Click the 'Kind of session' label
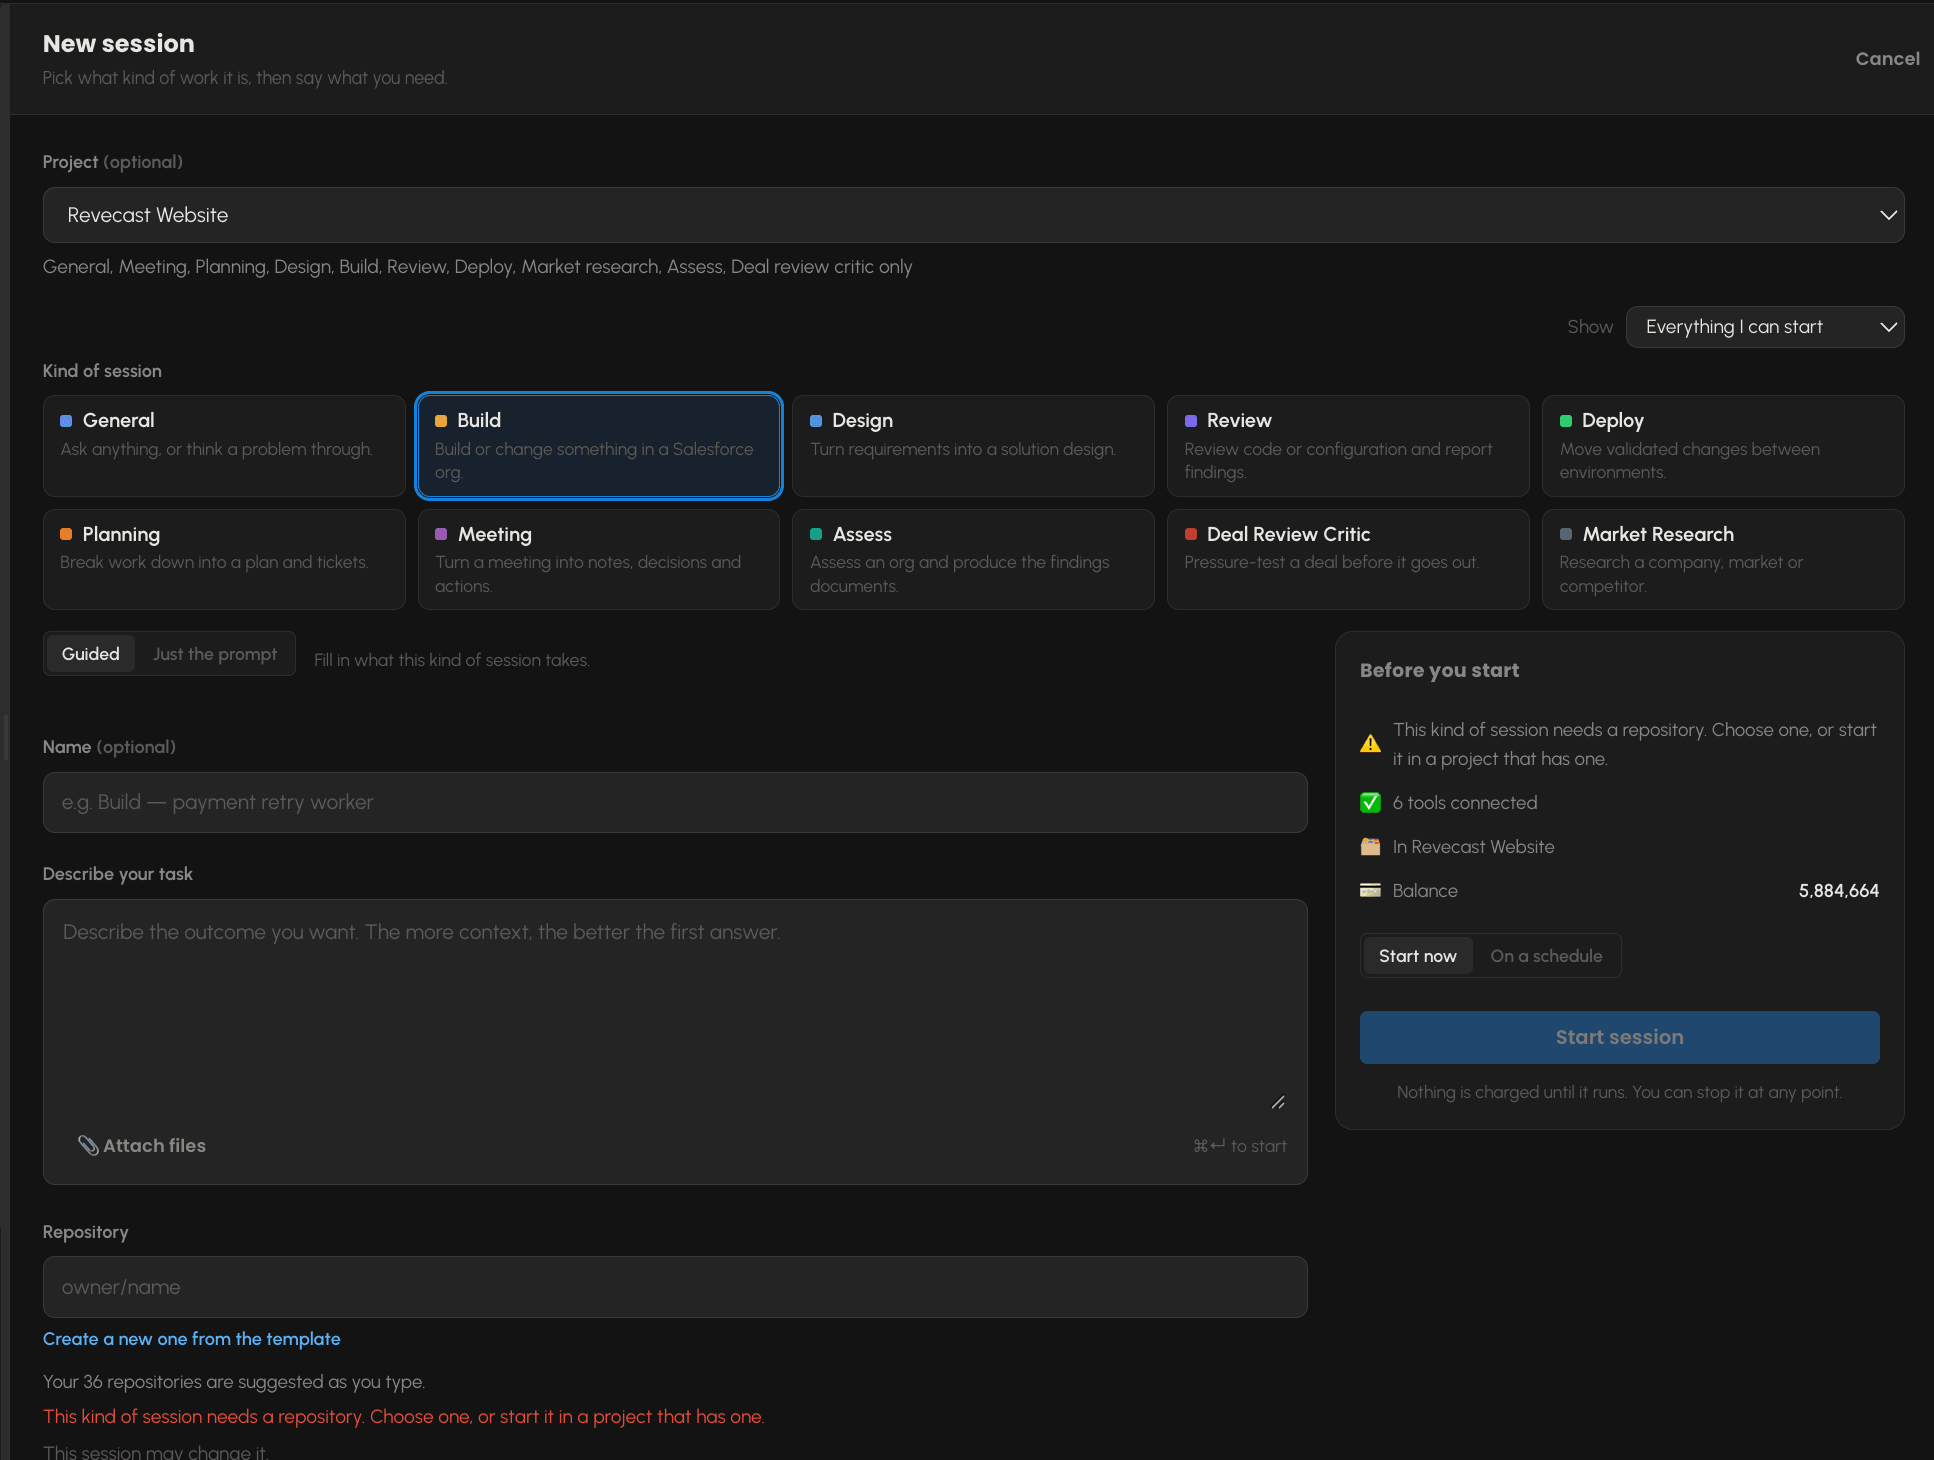 point(102,371)
